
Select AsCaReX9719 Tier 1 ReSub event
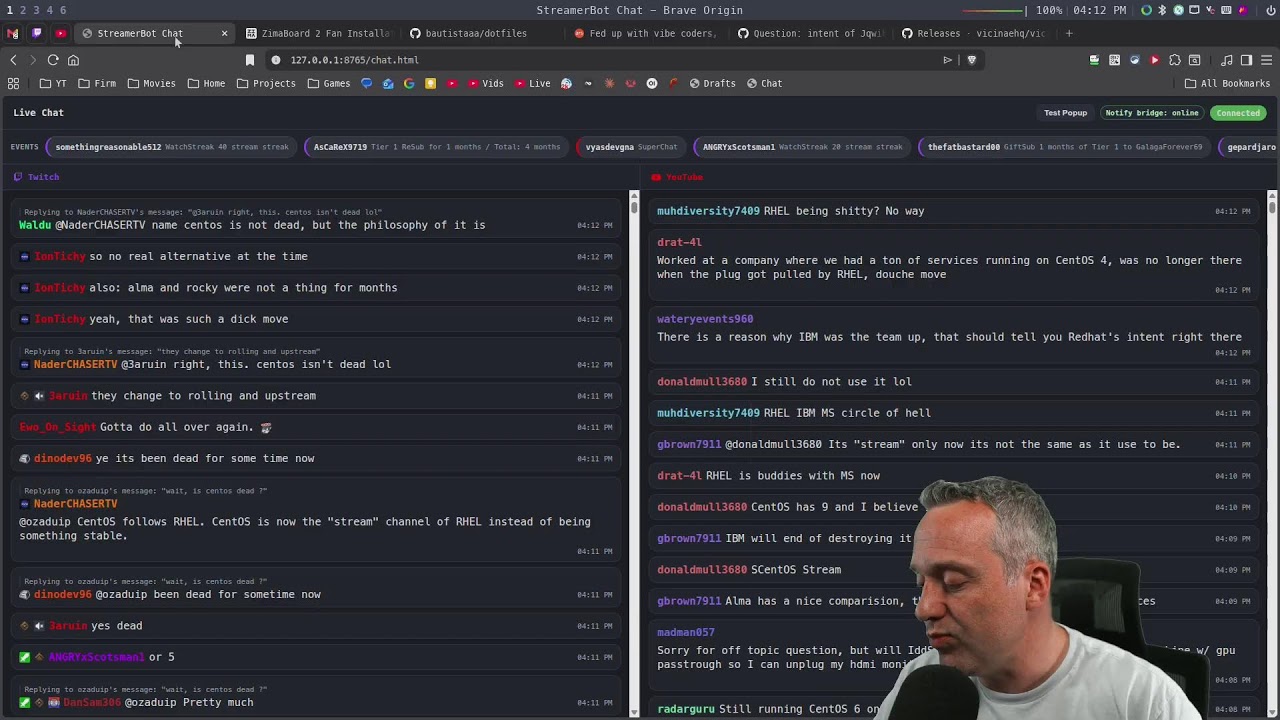coord(437,147)
